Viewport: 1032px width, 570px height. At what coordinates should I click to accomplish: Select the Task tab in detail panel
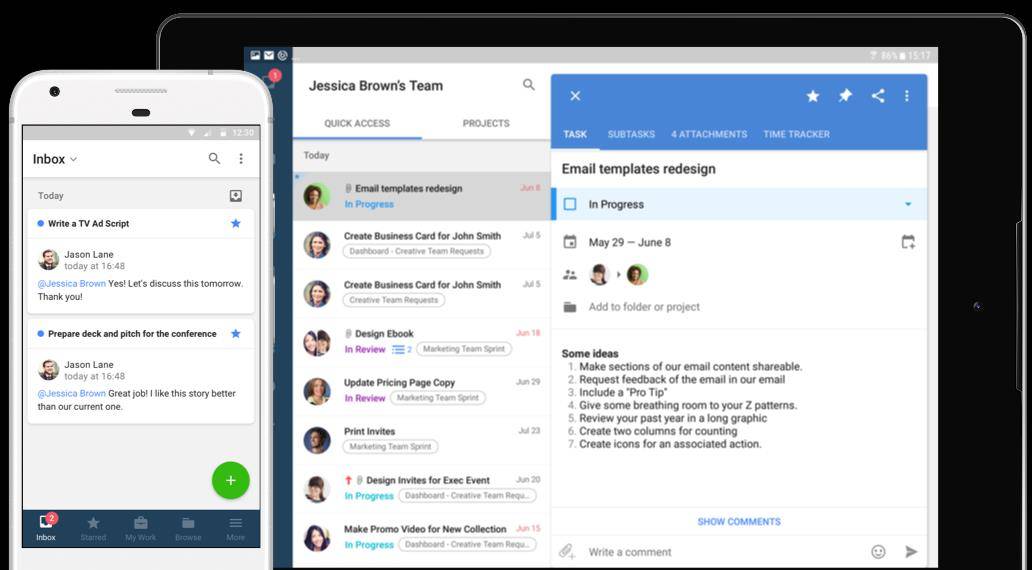[575, 134]
